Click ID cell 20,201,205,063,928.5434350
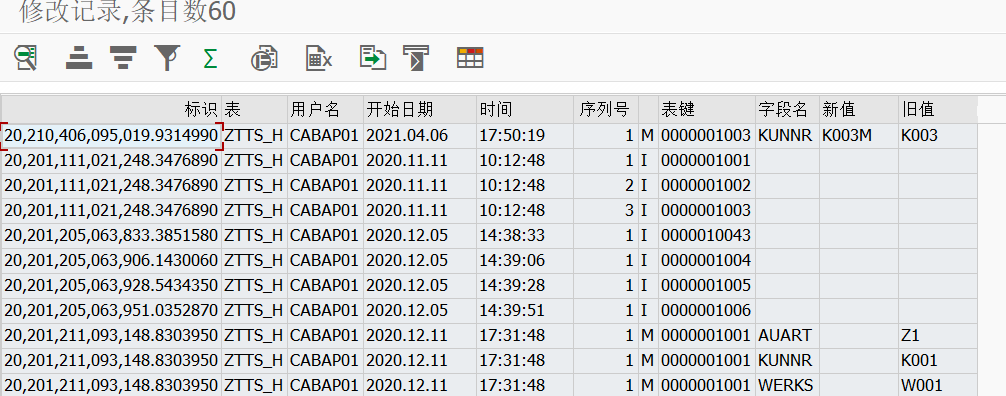This screenshot has height=396, width=1006. click(112, 286)
